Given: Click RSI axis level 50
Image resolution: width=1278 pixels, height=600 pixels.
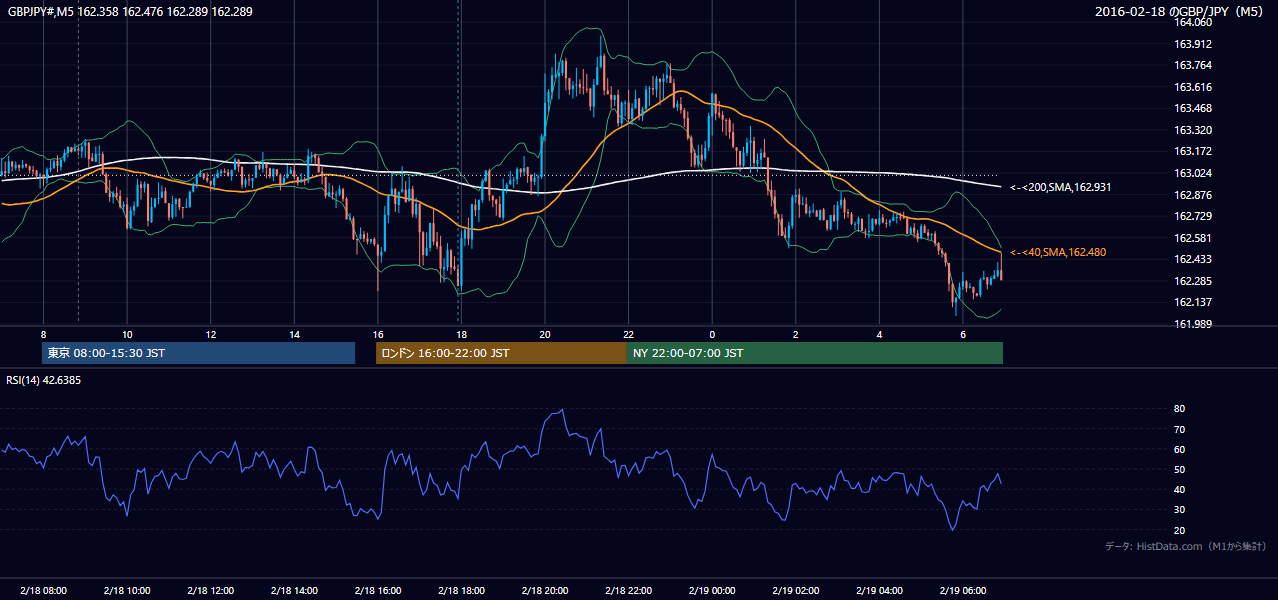Looking at the screenshot, I should pyautogui.click(x=1179, y=469).
